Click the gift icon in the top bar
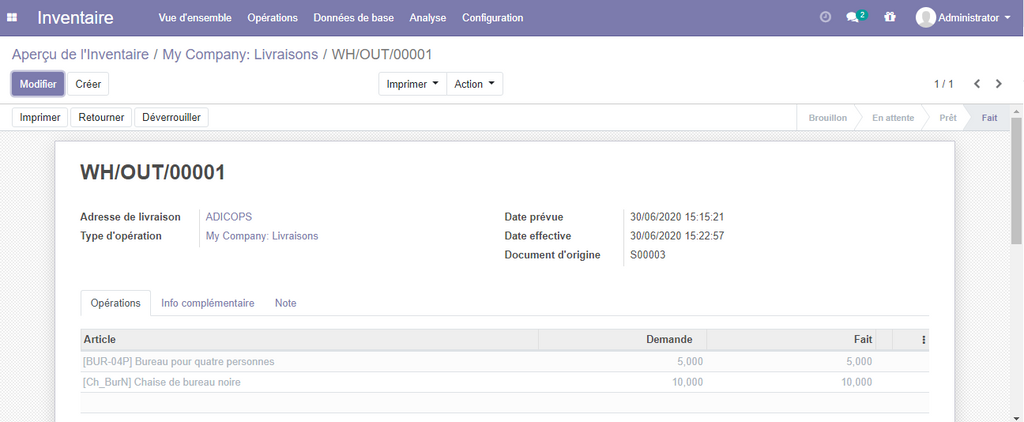 pos(890,18)
